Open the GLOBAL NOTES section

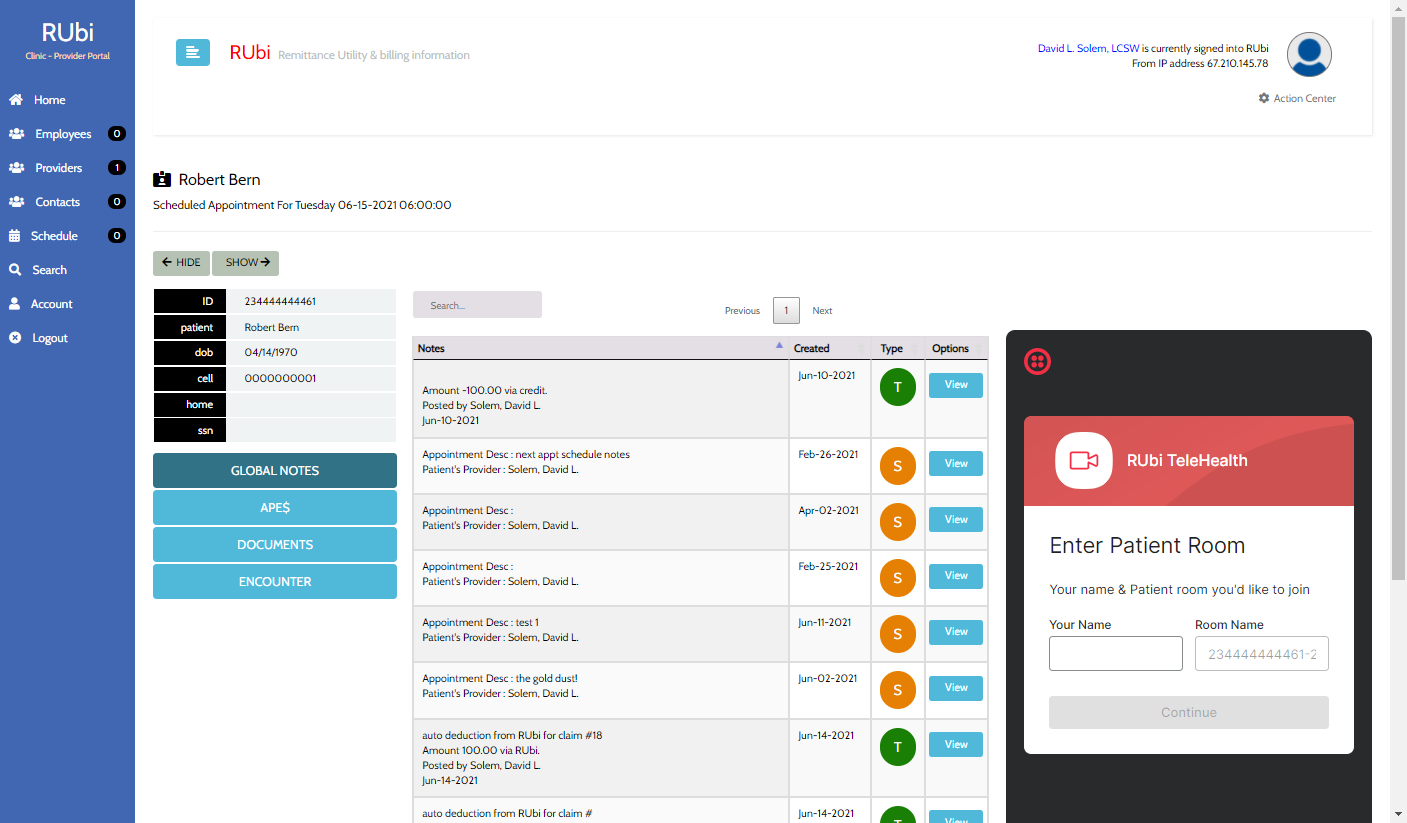coord(275,471)
